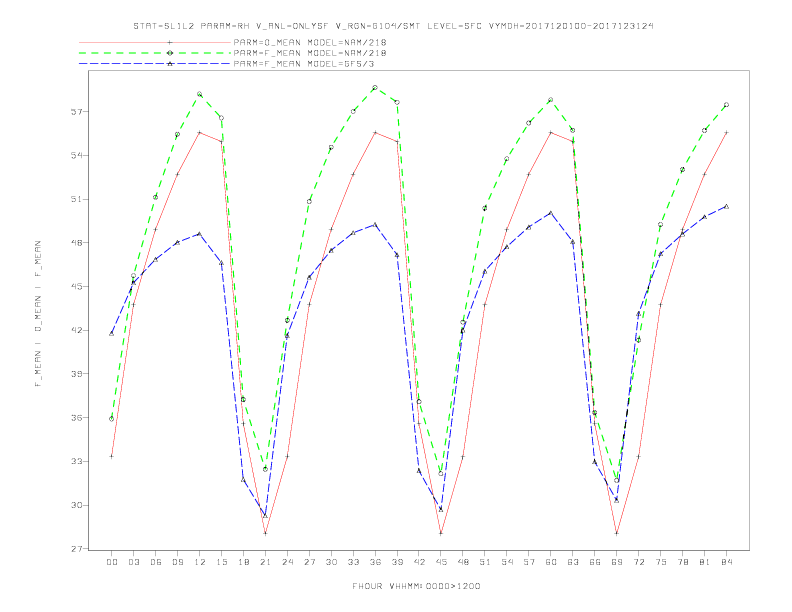Click y-axis tick value 57
Screen dimensions: 792x612
[76, 112]
